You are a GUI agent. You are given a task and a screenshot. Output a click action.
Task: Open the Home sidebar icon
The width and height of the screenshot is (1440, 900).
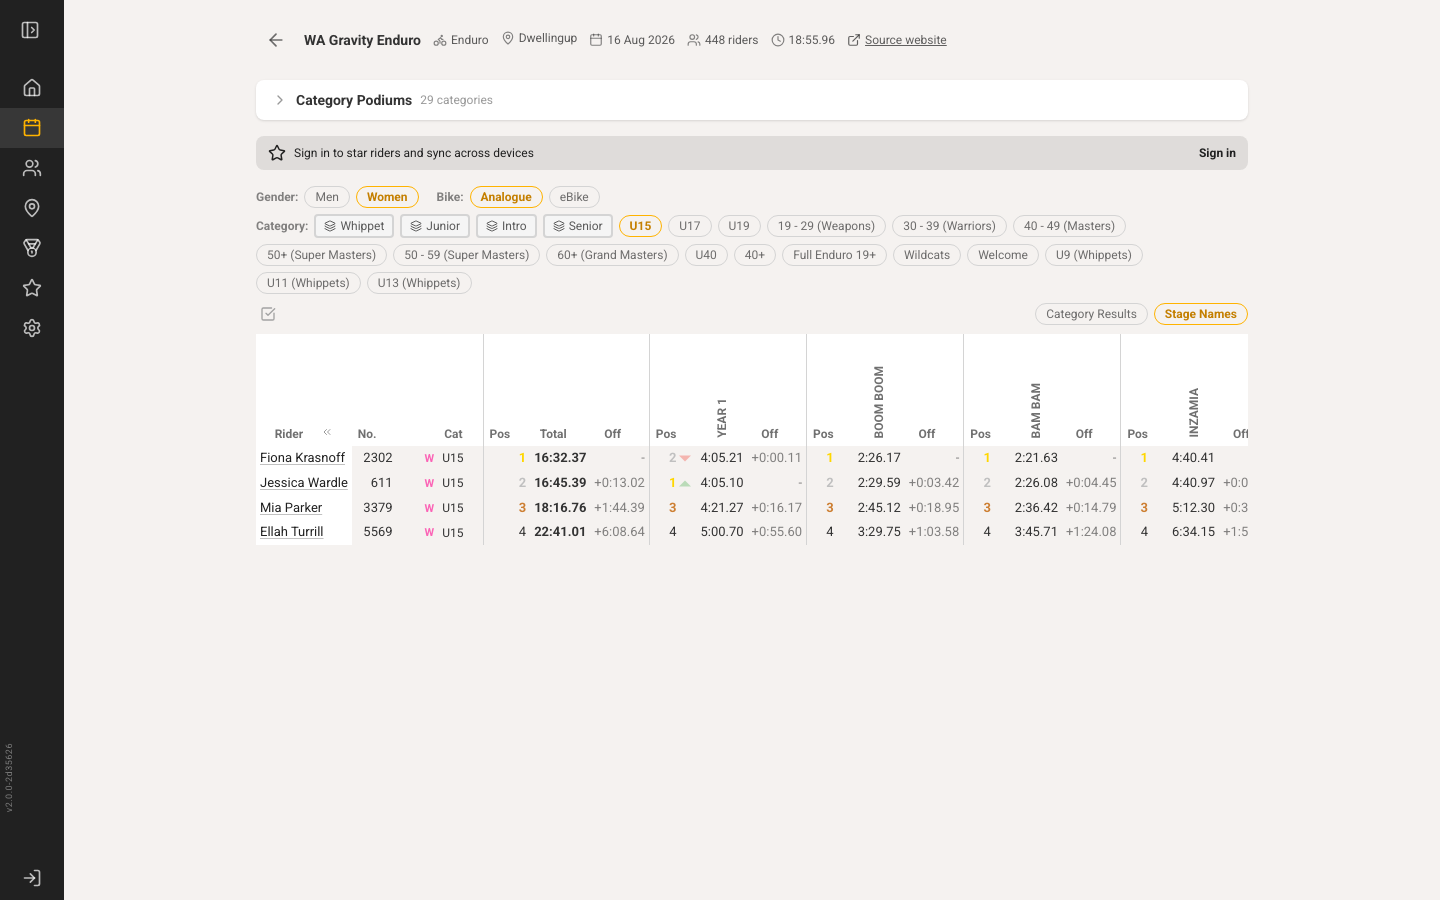click(x=32, y=88)
